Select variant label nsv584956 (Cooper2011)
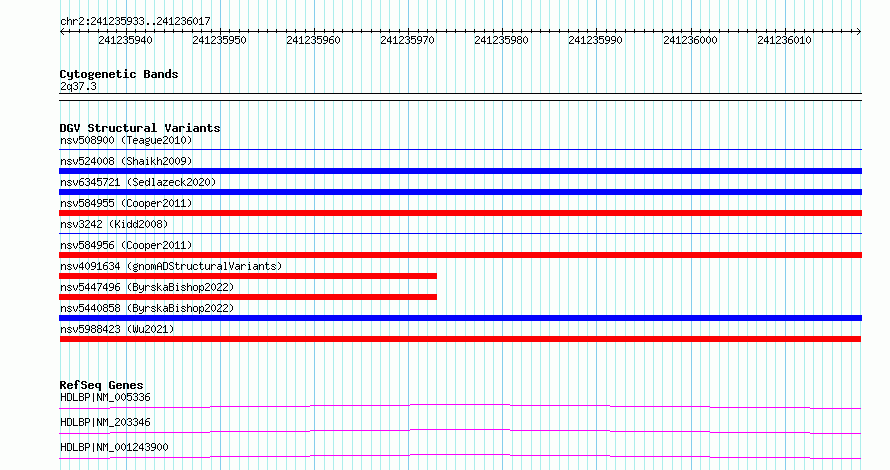The image size is (890, 470). point(126,245)
